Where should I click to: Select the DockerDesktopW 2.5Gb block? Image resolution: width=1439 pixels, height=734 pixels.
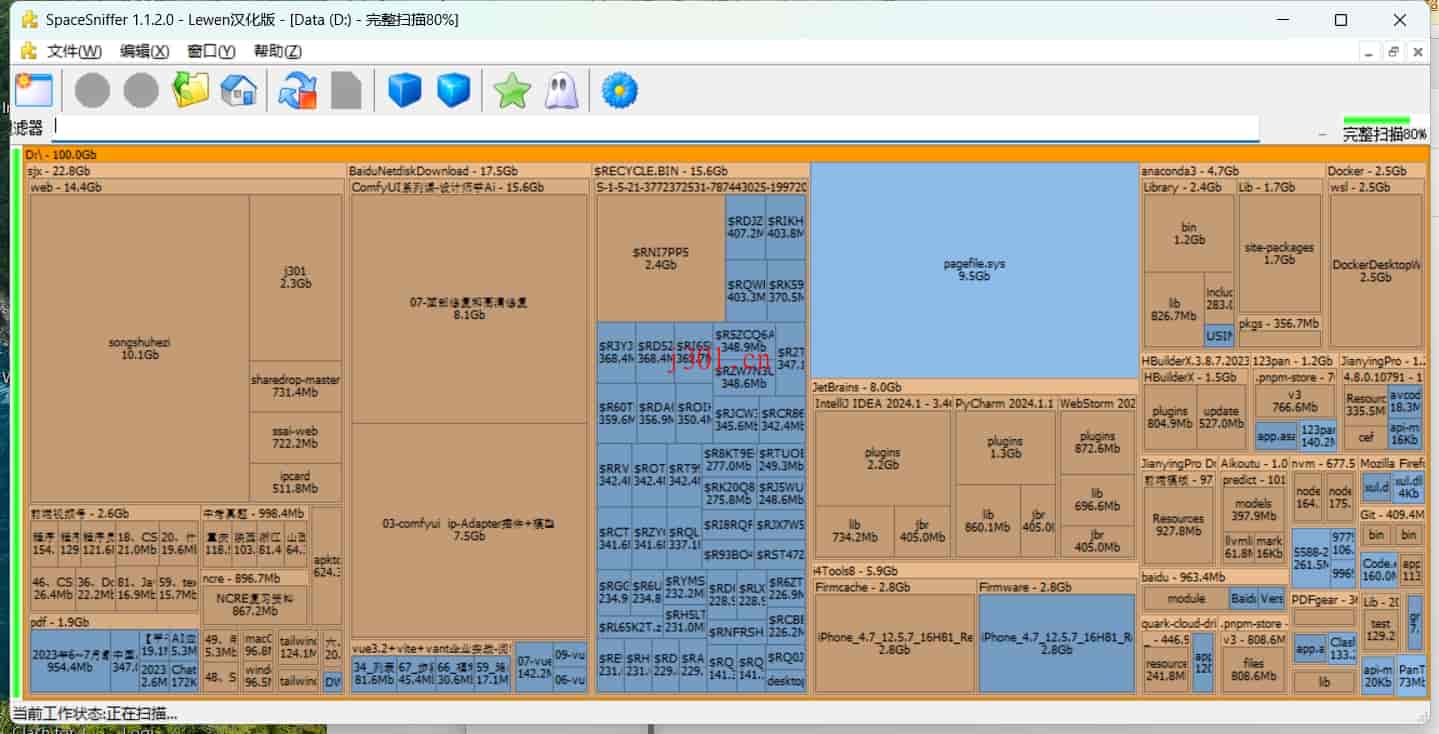pyautogui.click(x=1376, y=271)
